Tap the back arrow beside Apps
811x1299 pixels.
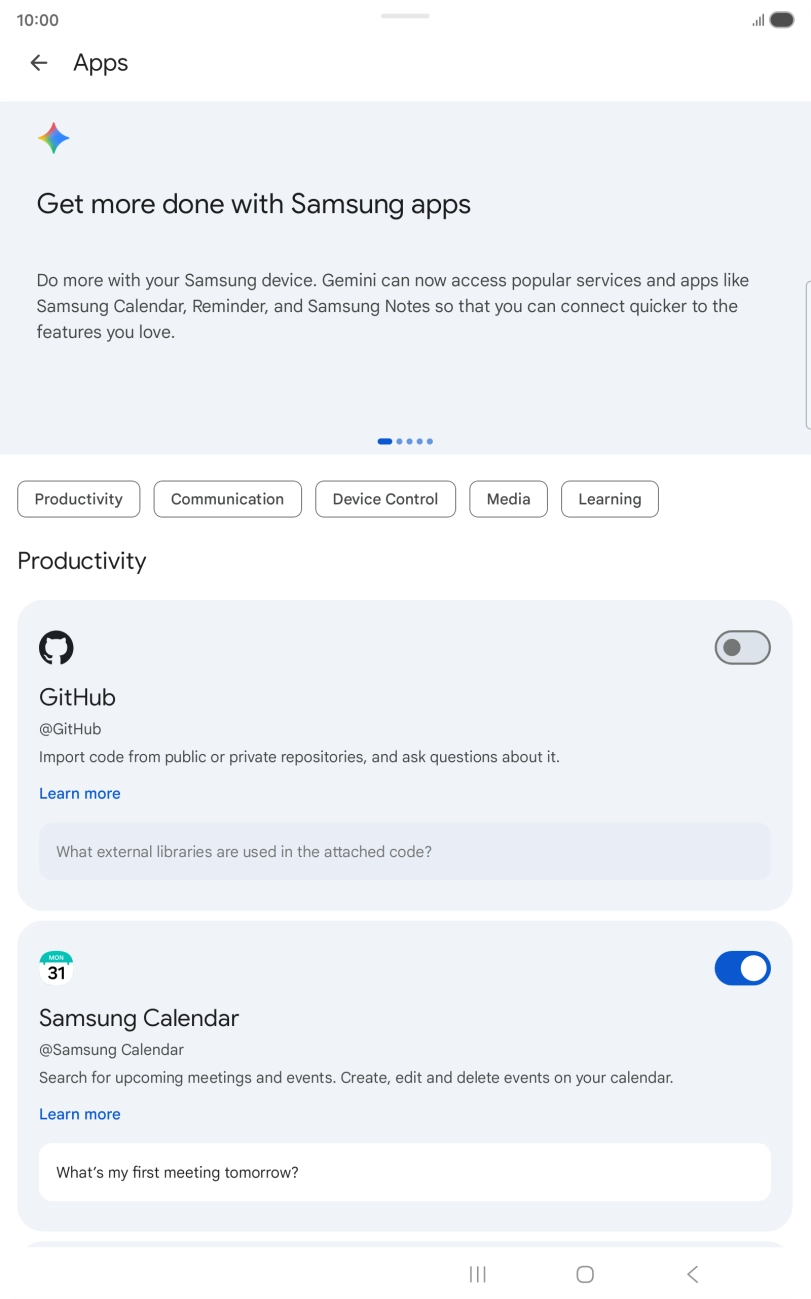[39, 63]
